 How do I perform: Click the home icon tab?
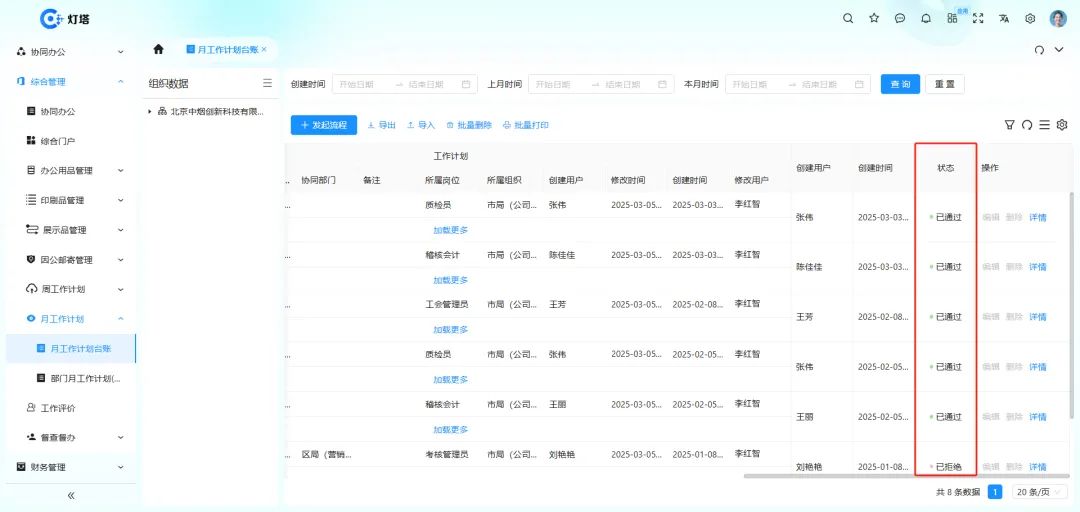158,49
